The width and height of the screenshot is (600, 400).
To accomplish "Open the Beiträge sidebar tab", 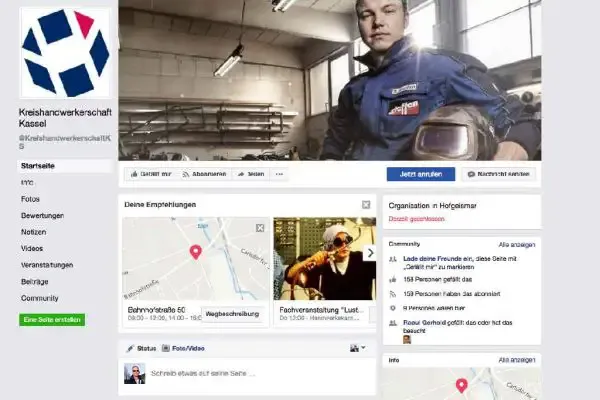I will (x=34, y=282).
